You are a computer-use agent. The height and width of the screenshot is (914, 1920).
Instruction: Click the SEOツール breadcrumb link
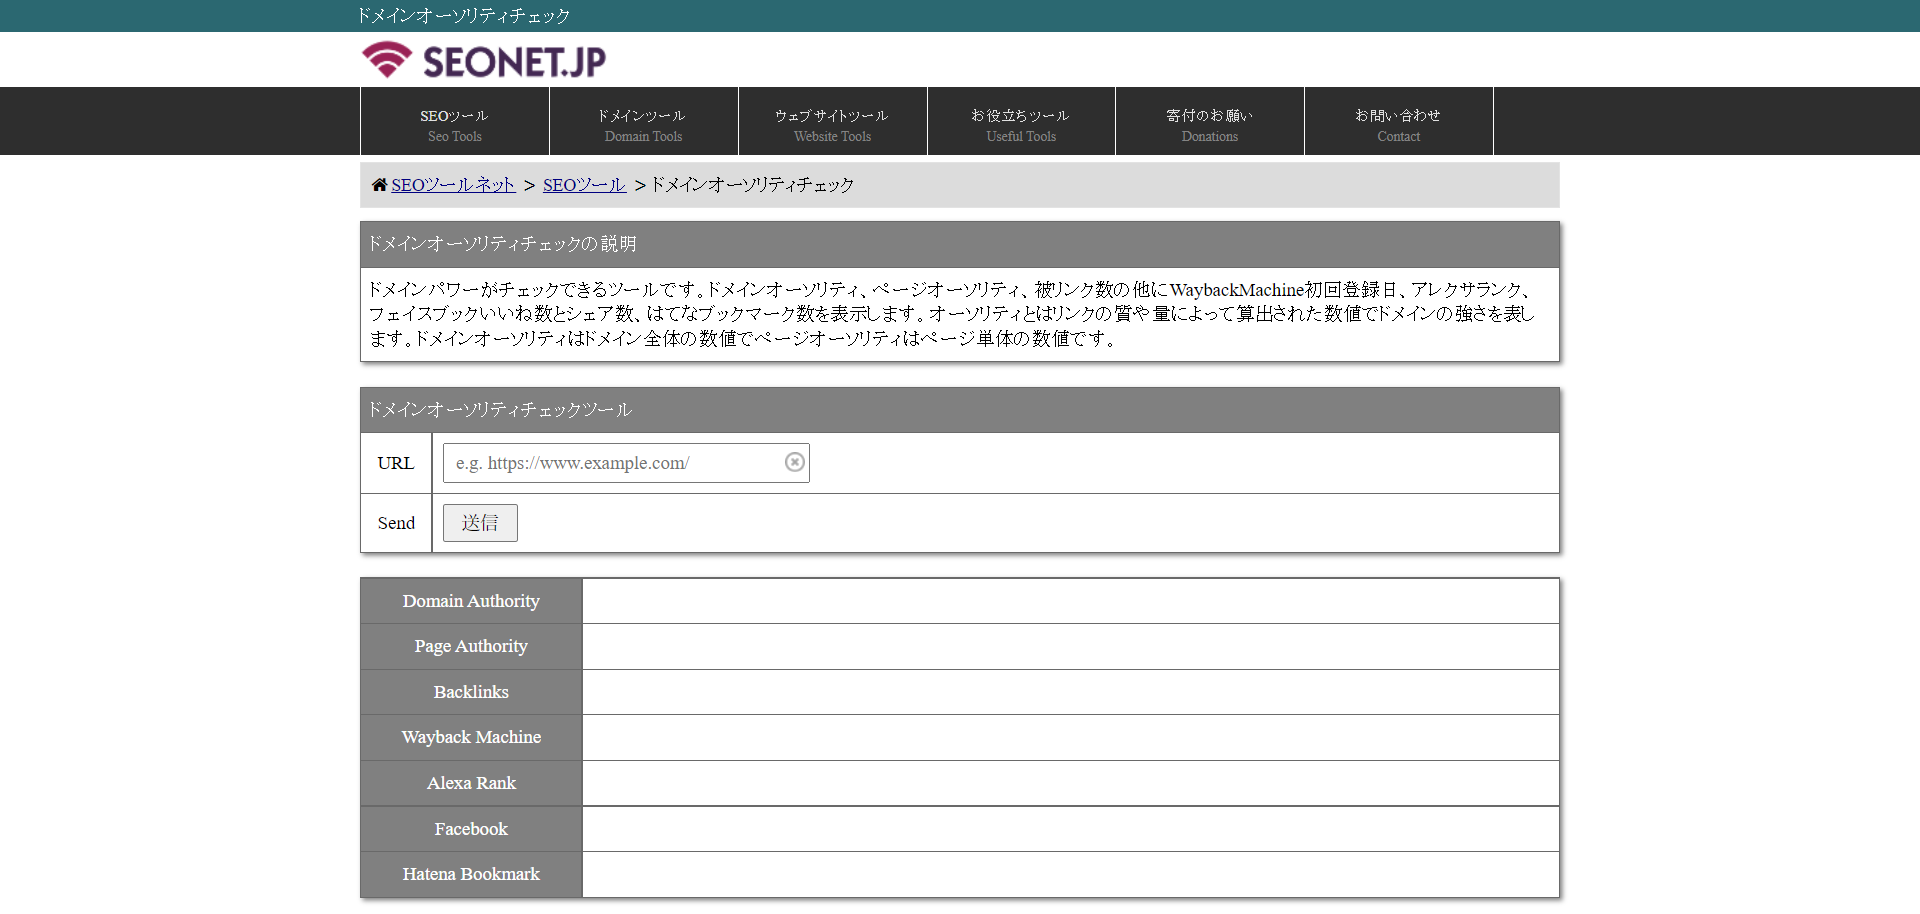(x=583, y=184)
